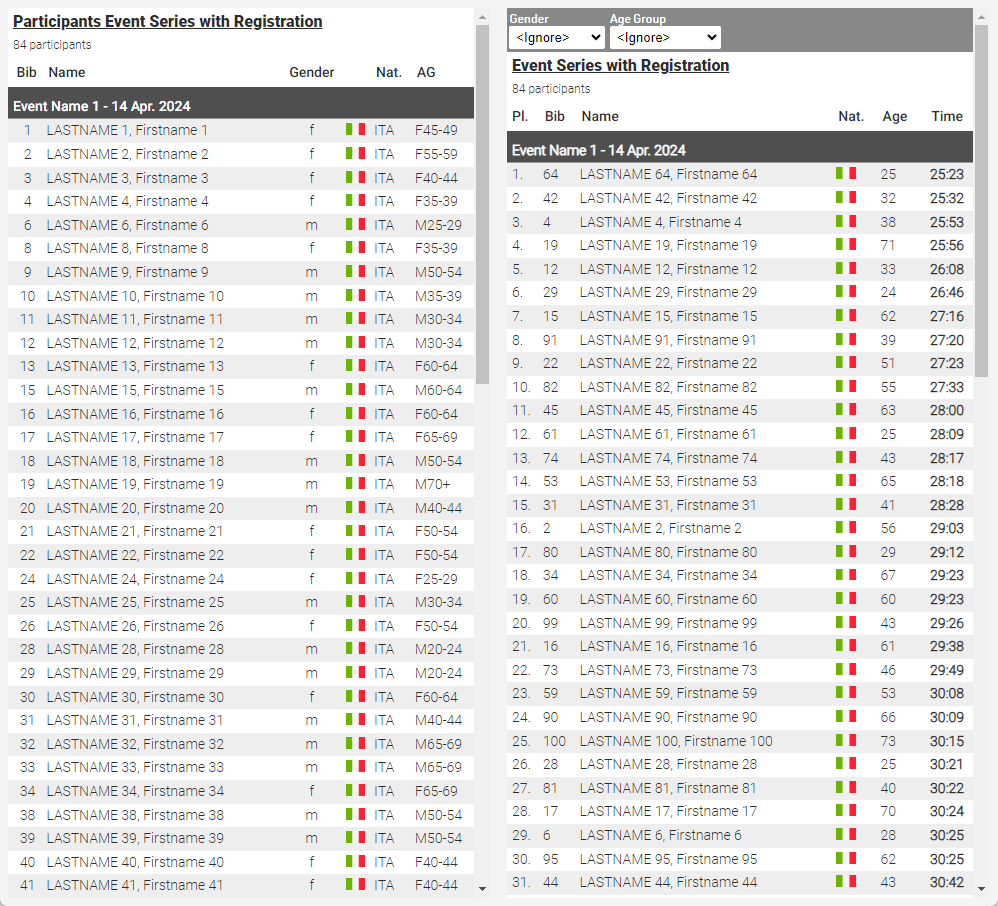The height and width of the screenshot is (906, 998).
Task: Click the flag icon in LASTNAME 64 row
Action: pyautogui.click(x=846, y=174)
